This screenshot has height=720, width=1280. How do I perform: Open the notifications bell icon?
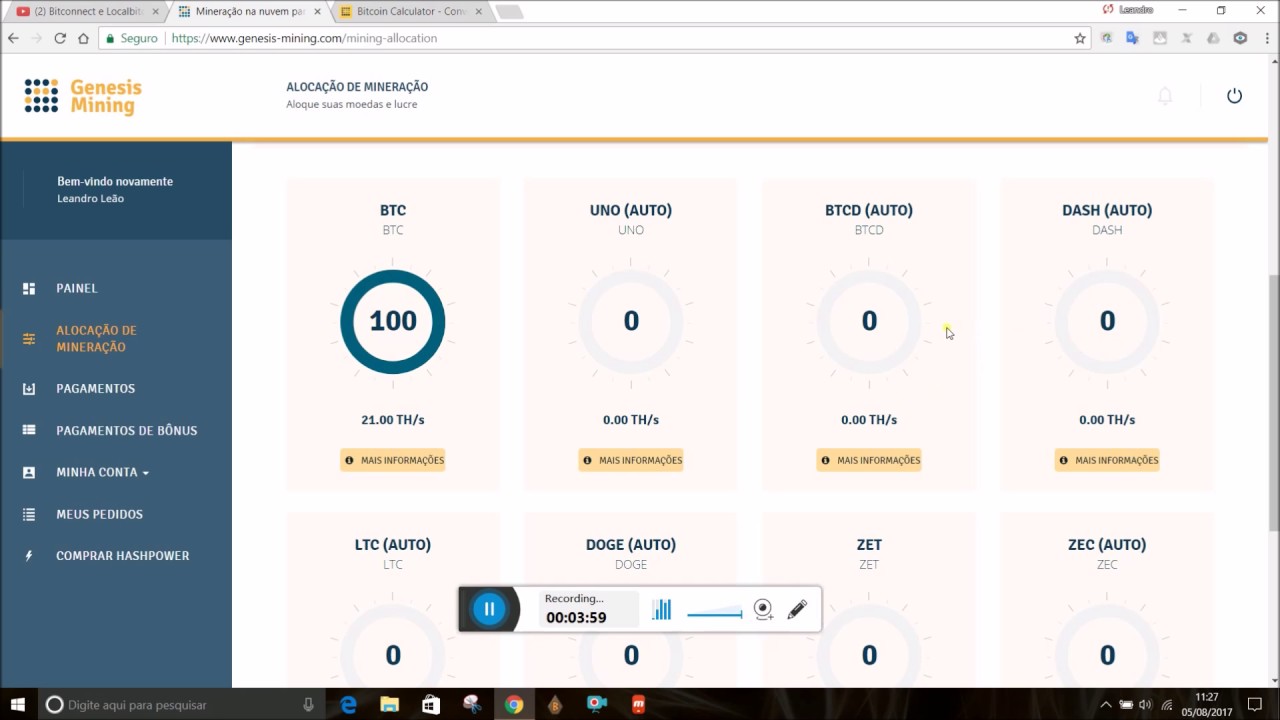pyautogui.click(x=1165, y=96)
